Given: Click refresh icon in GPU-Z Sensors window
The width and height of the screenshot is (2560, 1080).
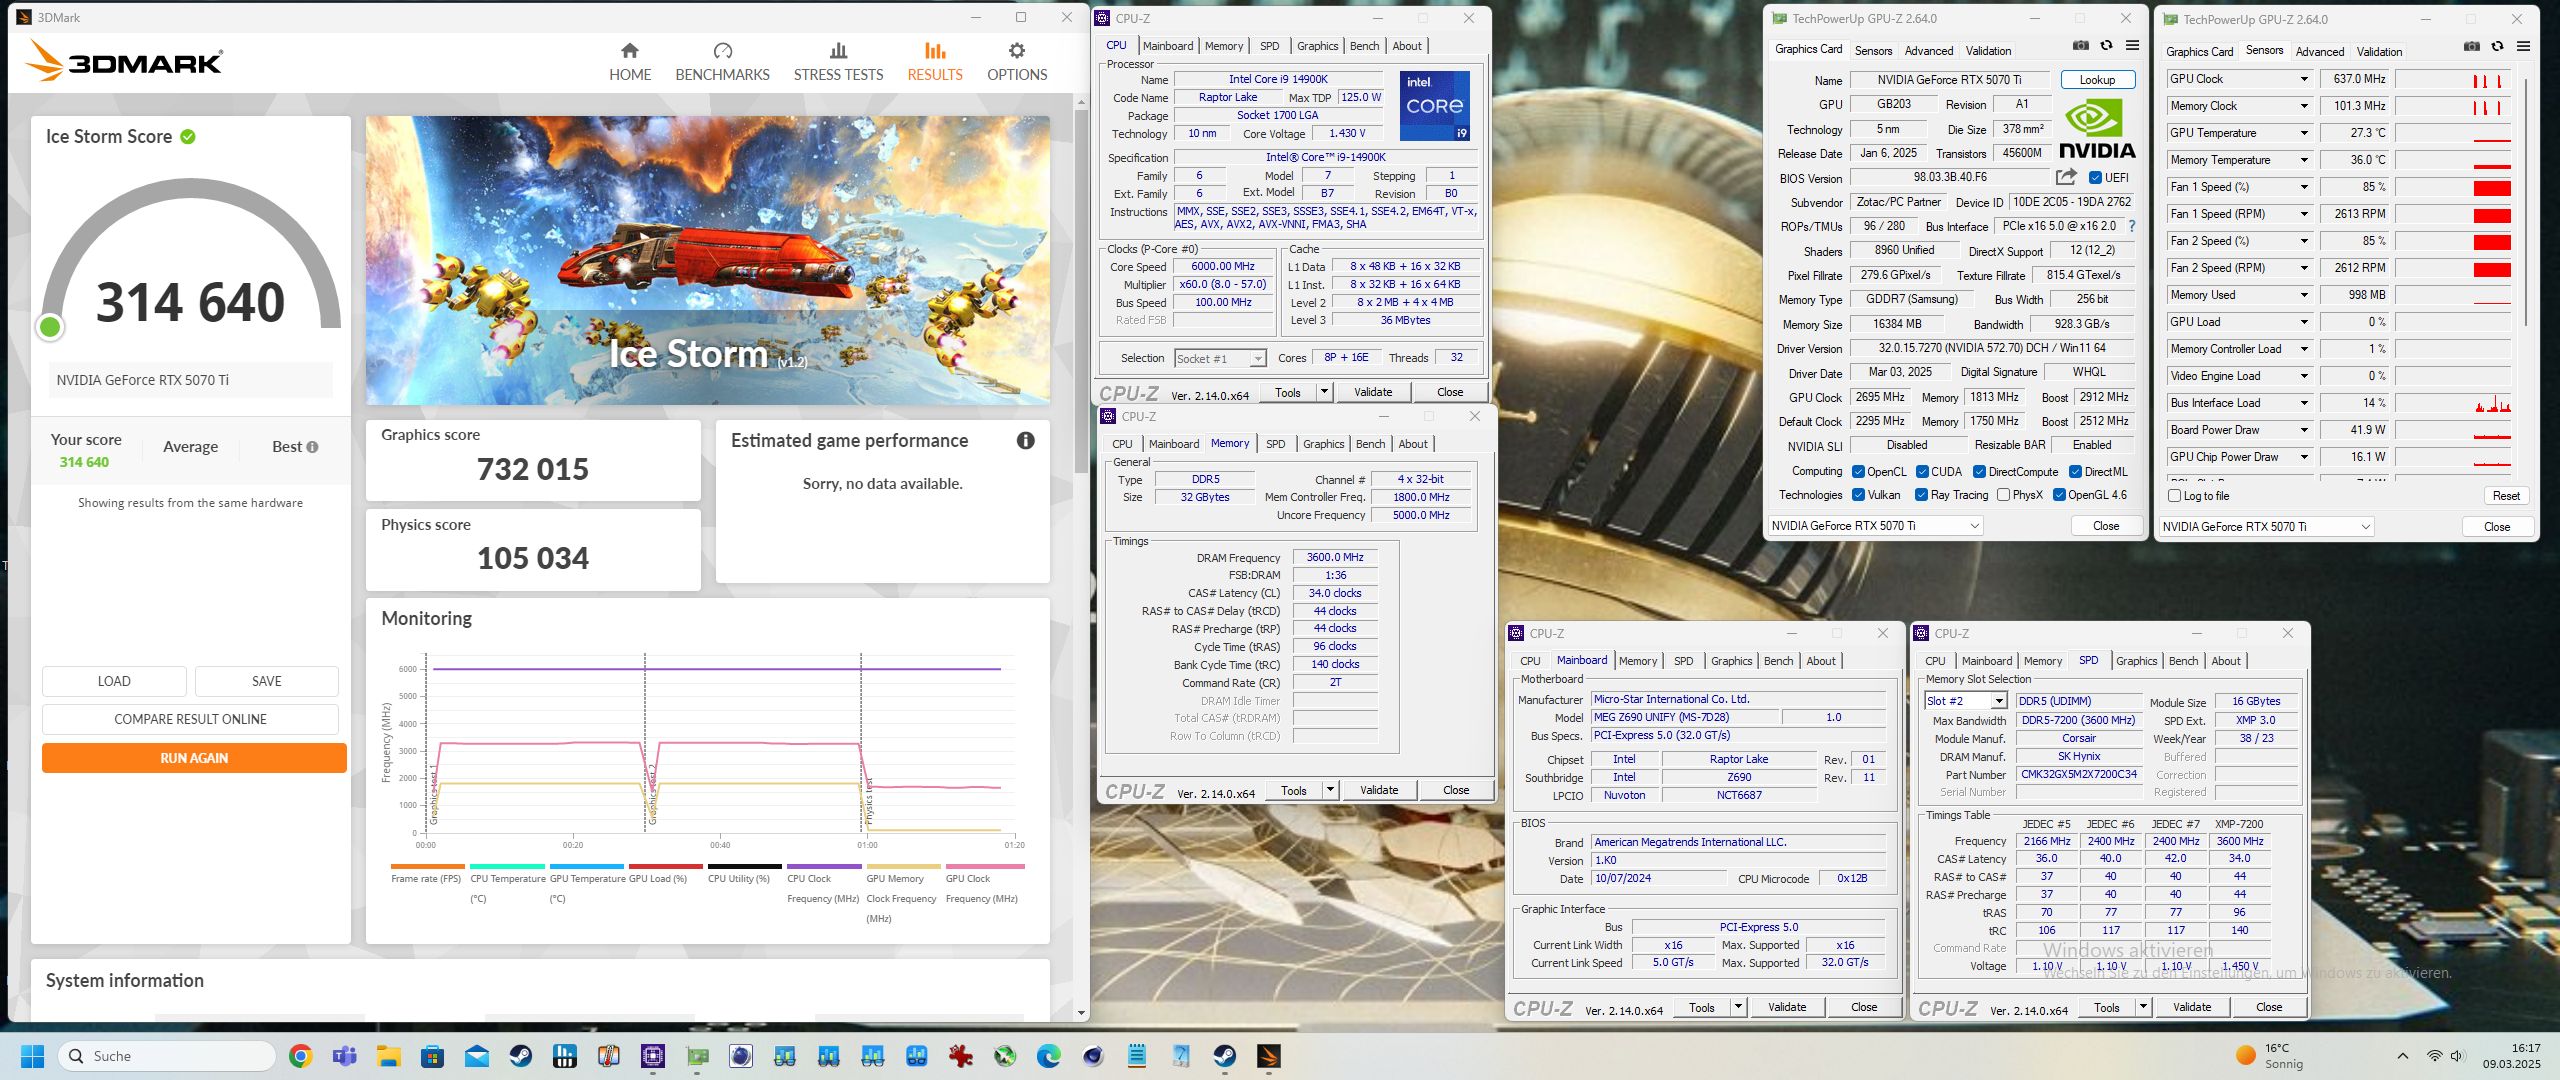Looking at the screenshot, I should click(x=2497, y=47).
